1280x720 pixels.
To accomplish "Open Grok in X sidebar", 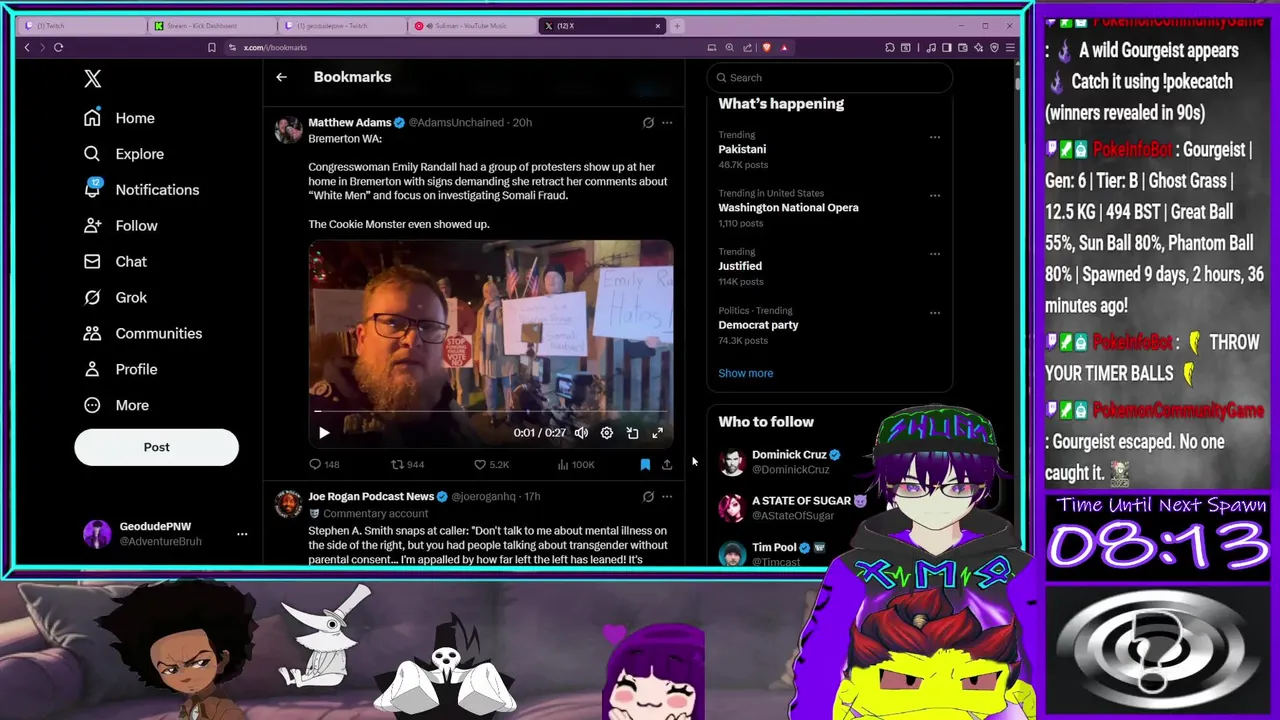I will click(x=115, y=298).
